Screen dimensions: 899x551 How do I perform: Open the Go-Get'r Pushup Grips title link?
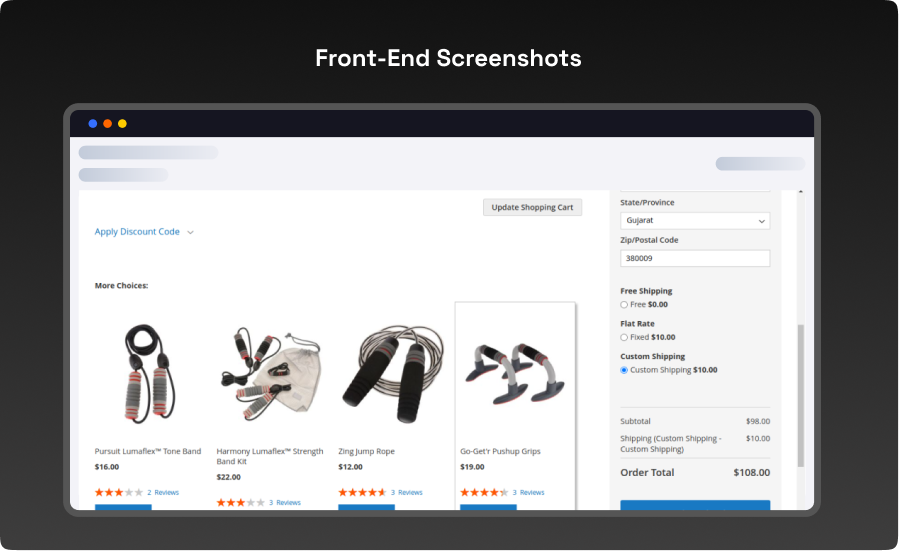500,451
